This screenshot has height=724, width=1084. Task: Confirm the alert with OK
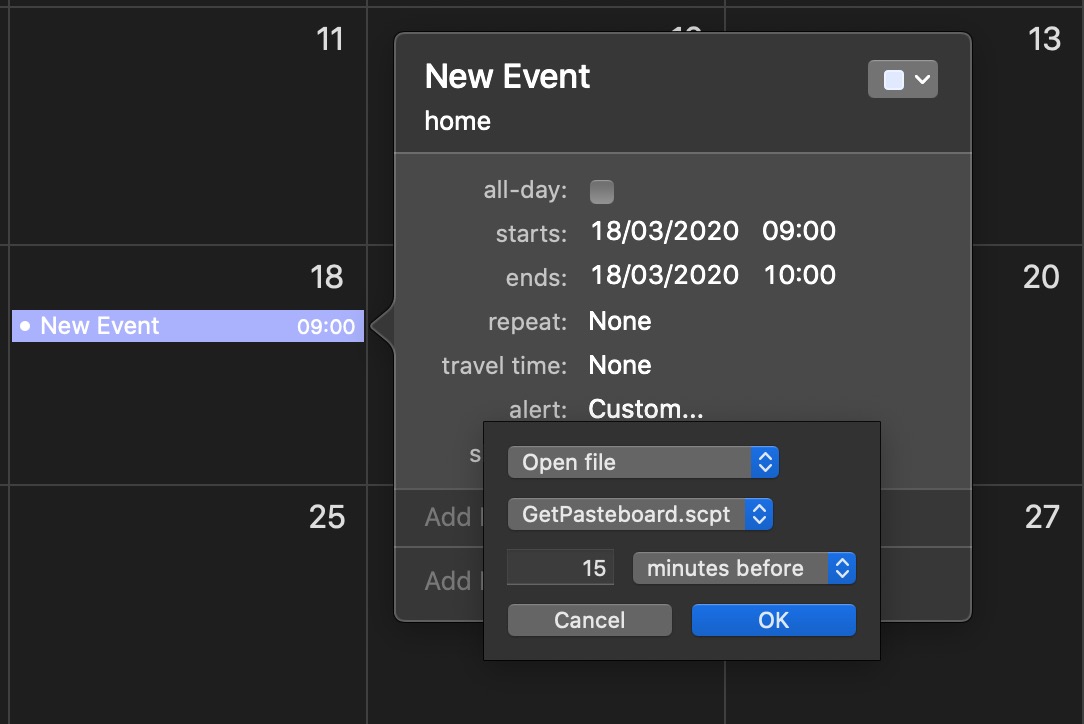click(774, 620)
